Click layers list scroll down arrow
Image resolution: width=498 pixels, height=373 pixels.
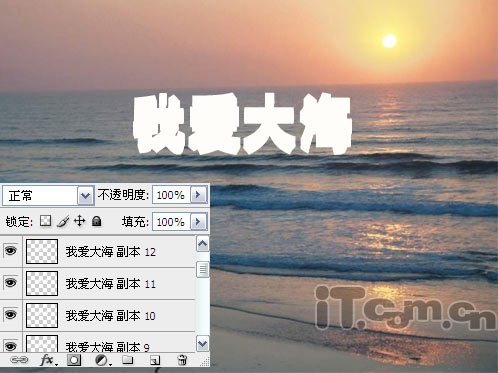pyautogui.click(x=203, y=343)
